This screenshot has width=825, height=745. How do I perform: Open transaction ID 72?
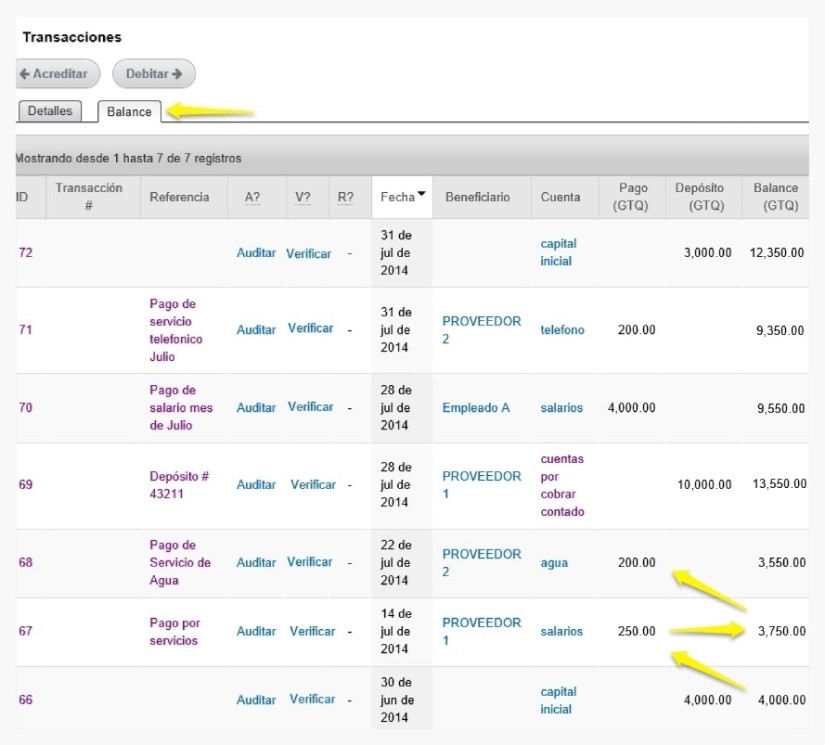pos(26,253)
